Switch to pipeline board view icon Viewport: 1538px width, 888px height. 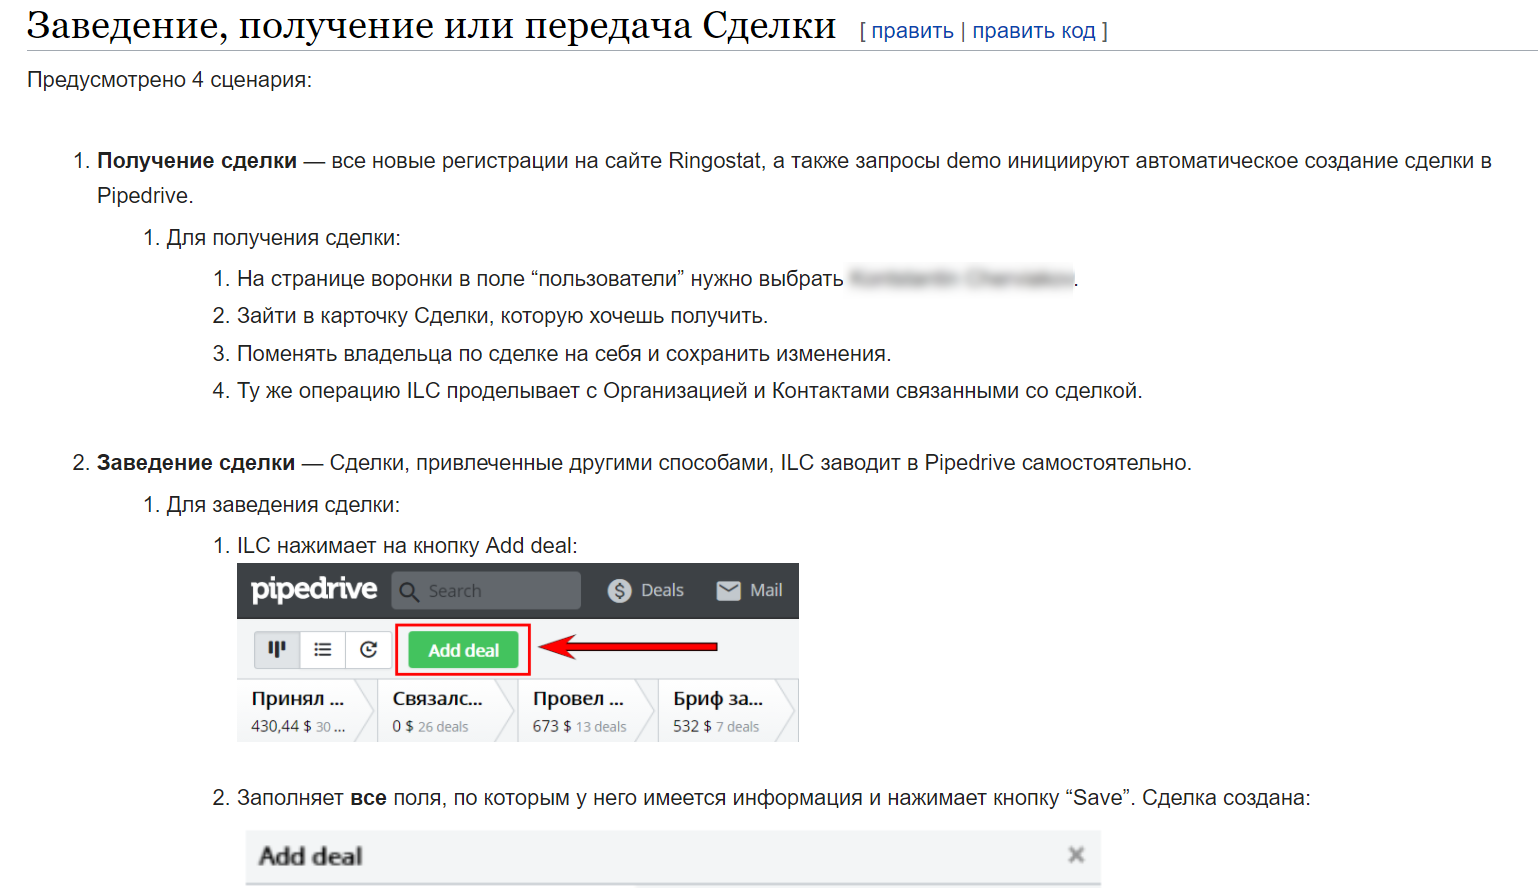[x=277, y=650]
